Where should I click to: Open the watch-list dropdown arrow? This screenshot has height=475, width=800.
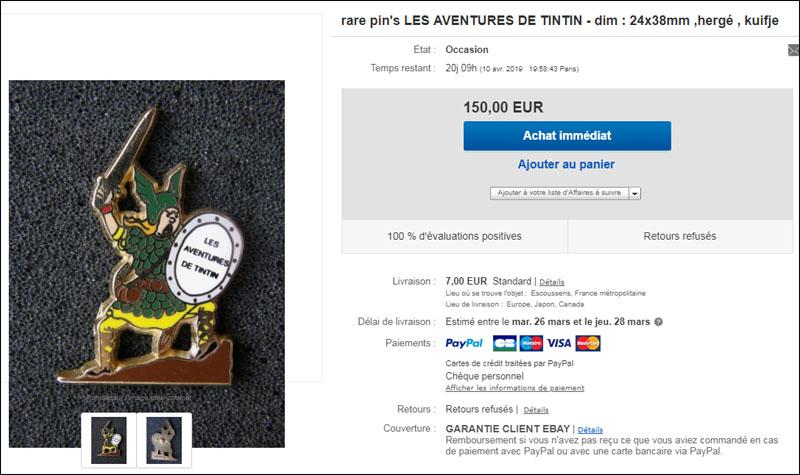point(635,193)
